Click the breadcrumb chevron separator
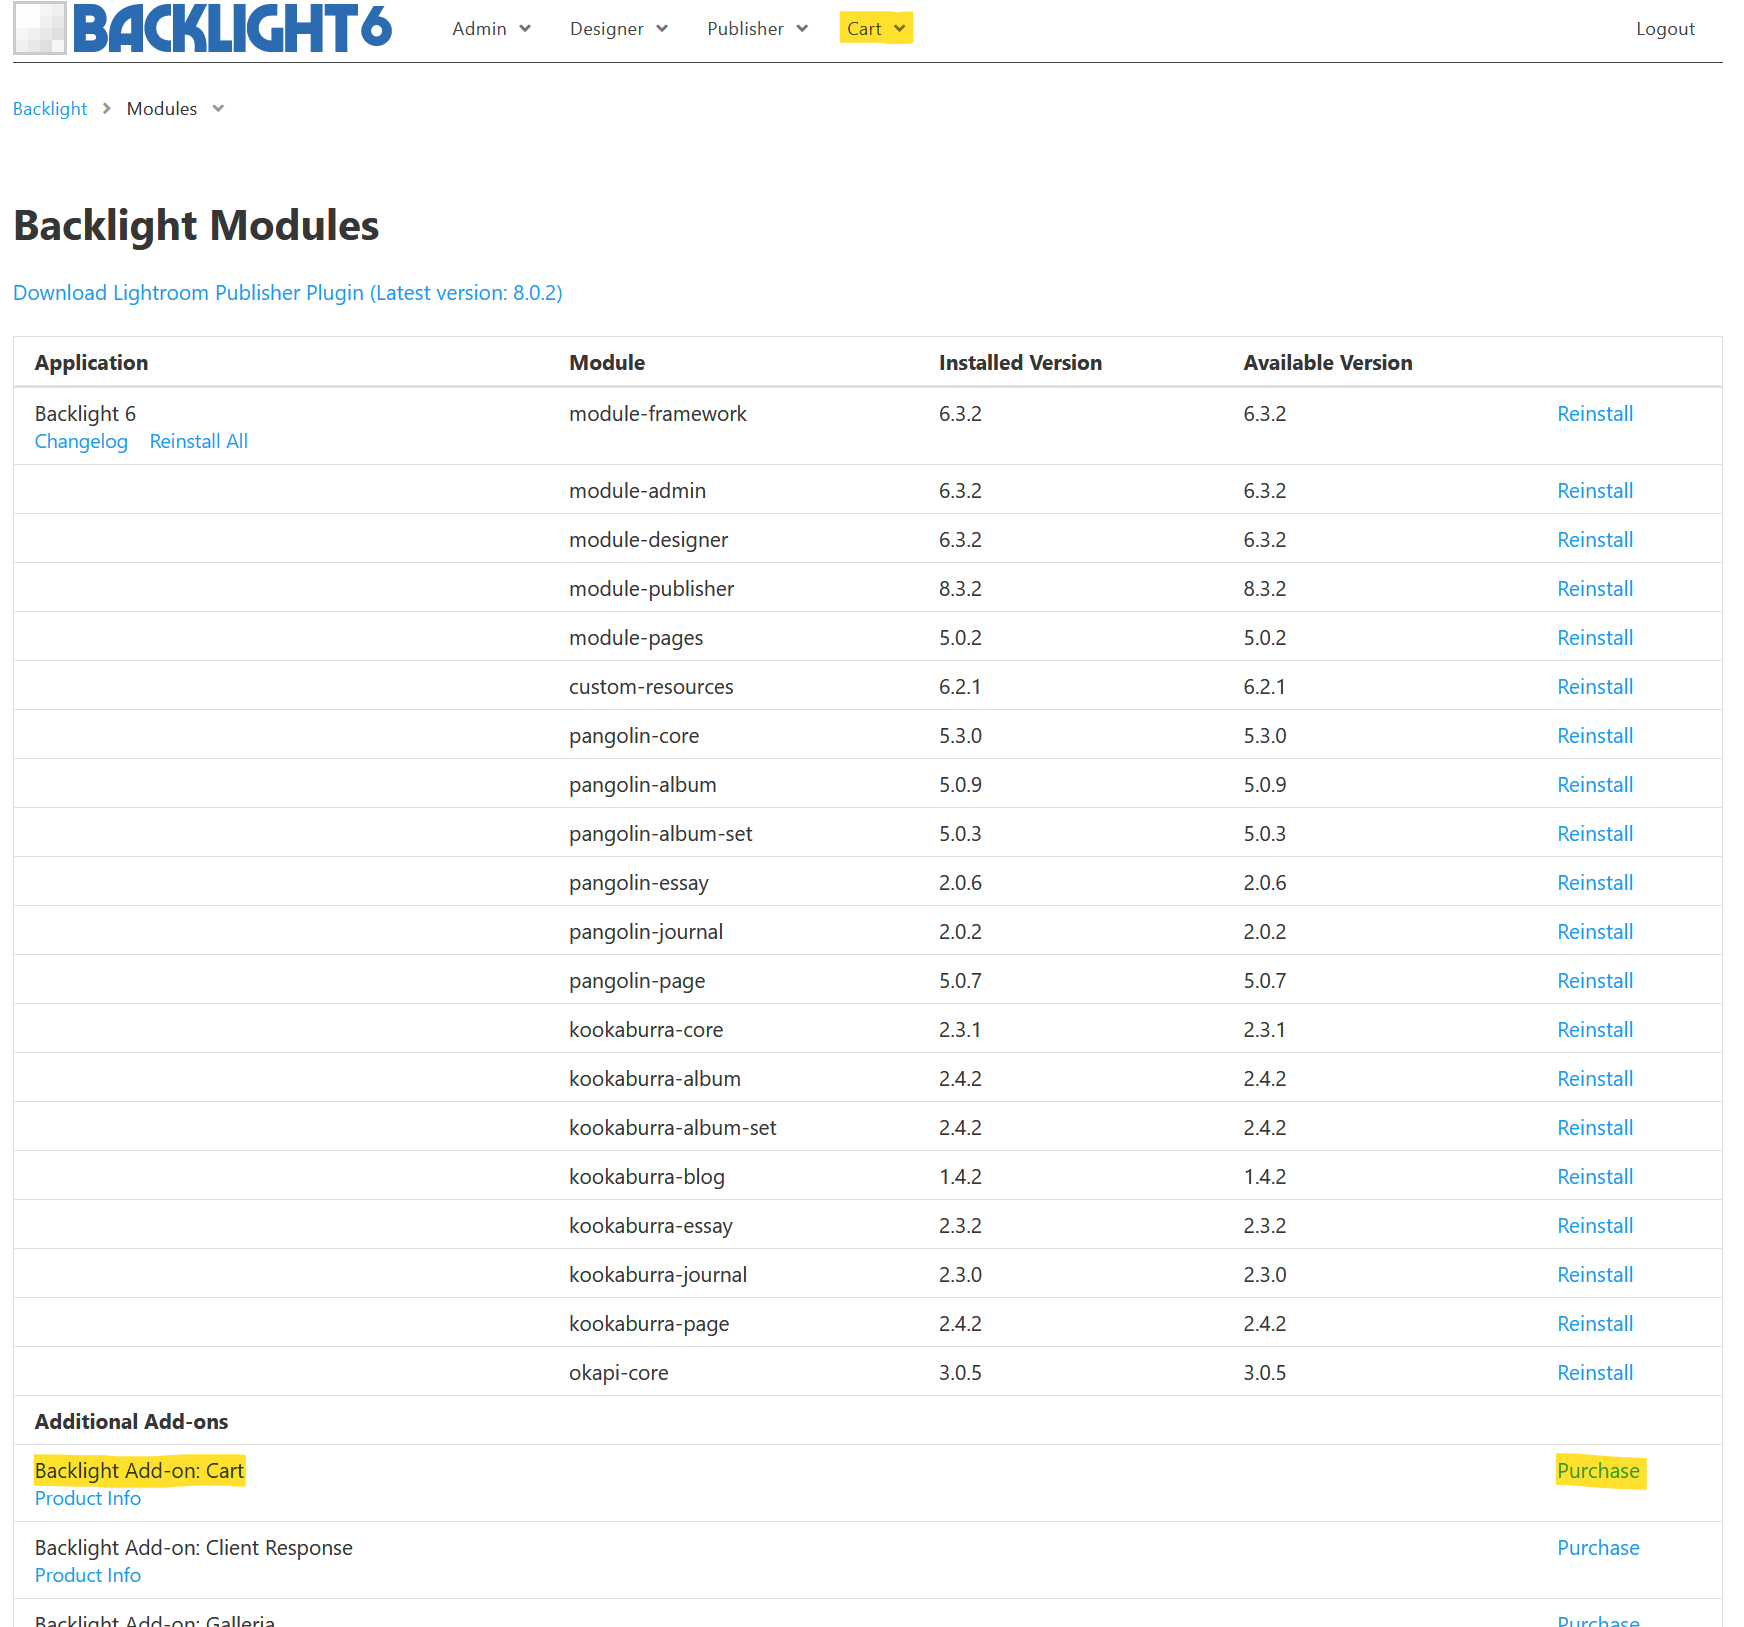The image size is (1744, 1627). click(x=107, y=108)
